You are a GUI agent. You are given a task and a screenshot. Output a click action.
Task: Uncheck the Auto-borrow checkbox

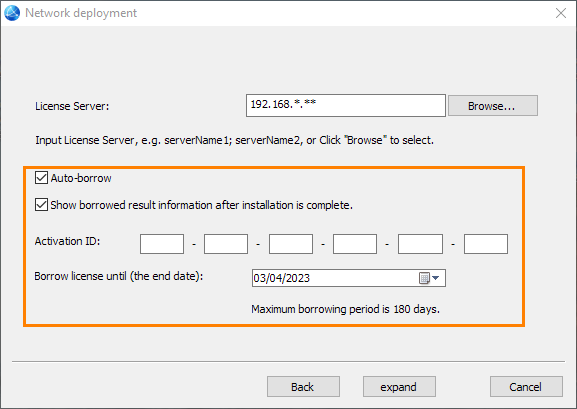(x=41, y=177)
